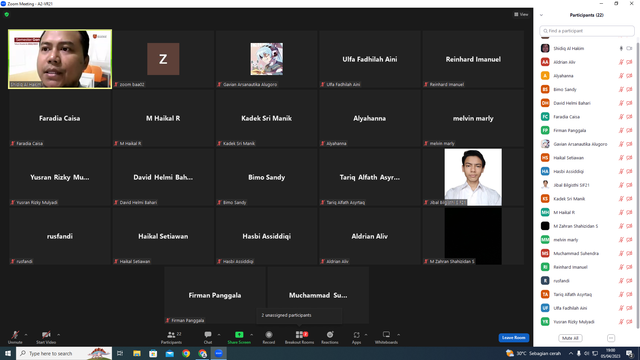The height and width of the screenshot is (360, 640).
Task: Select the zoom baa02 tile
Action: (x=163, y=59)
